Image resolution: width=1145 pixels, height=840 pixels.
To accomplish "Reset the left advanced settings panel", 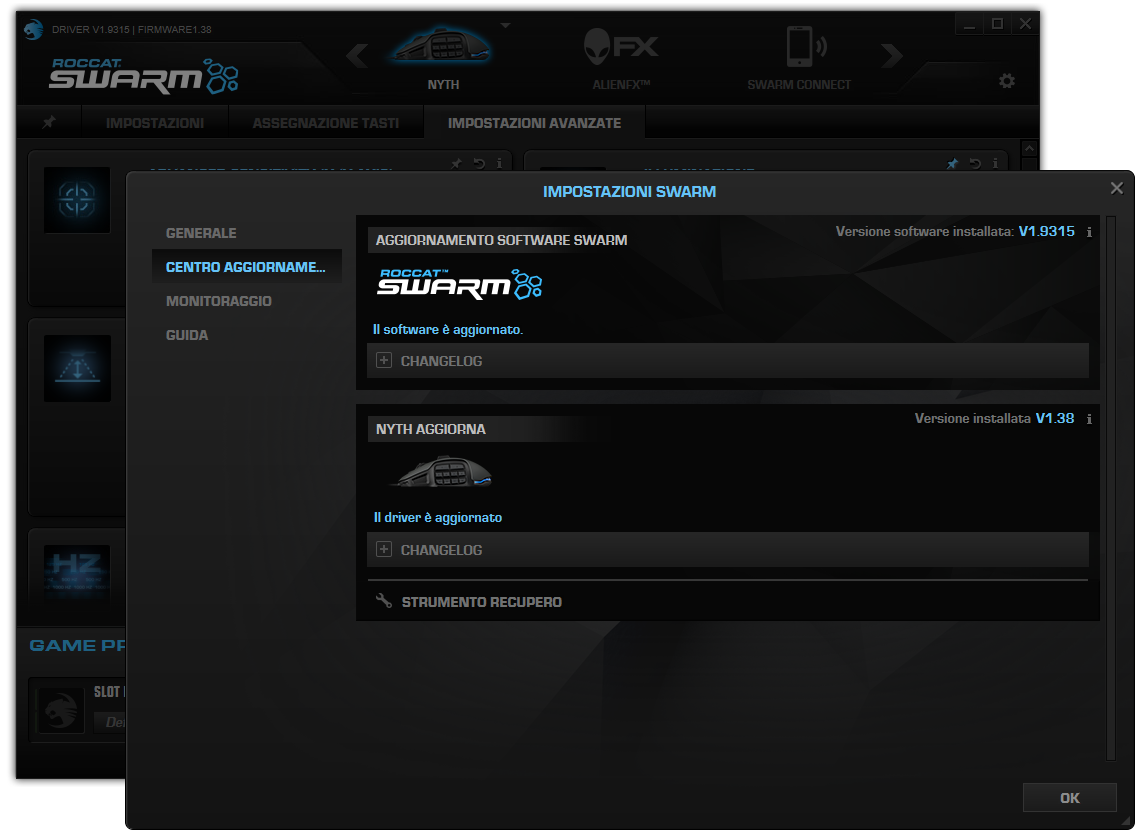I will [479, 164].
